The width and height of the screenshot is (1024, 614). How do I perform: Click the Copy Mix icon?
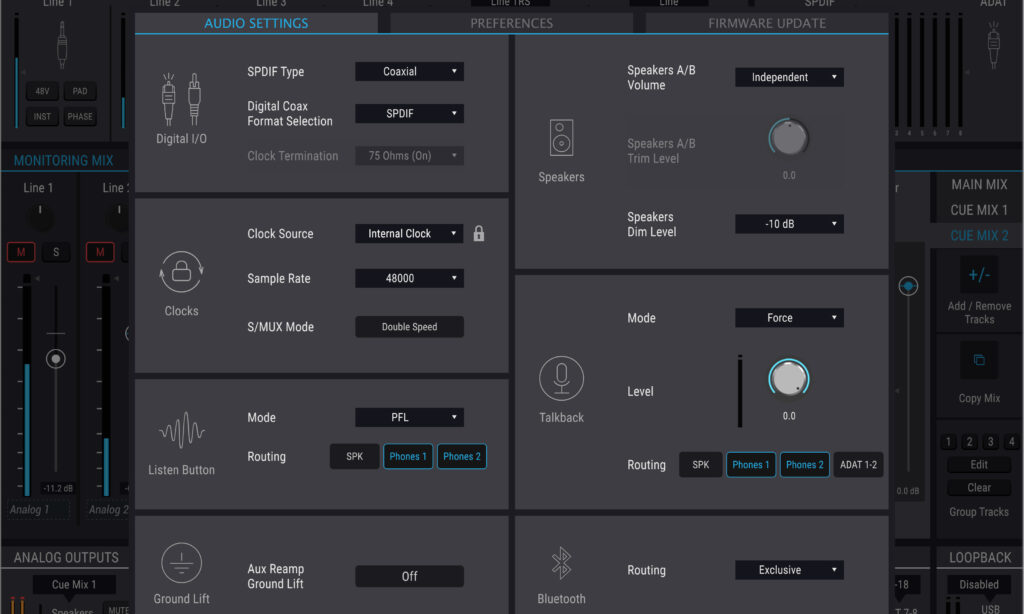tap(979, 360)
